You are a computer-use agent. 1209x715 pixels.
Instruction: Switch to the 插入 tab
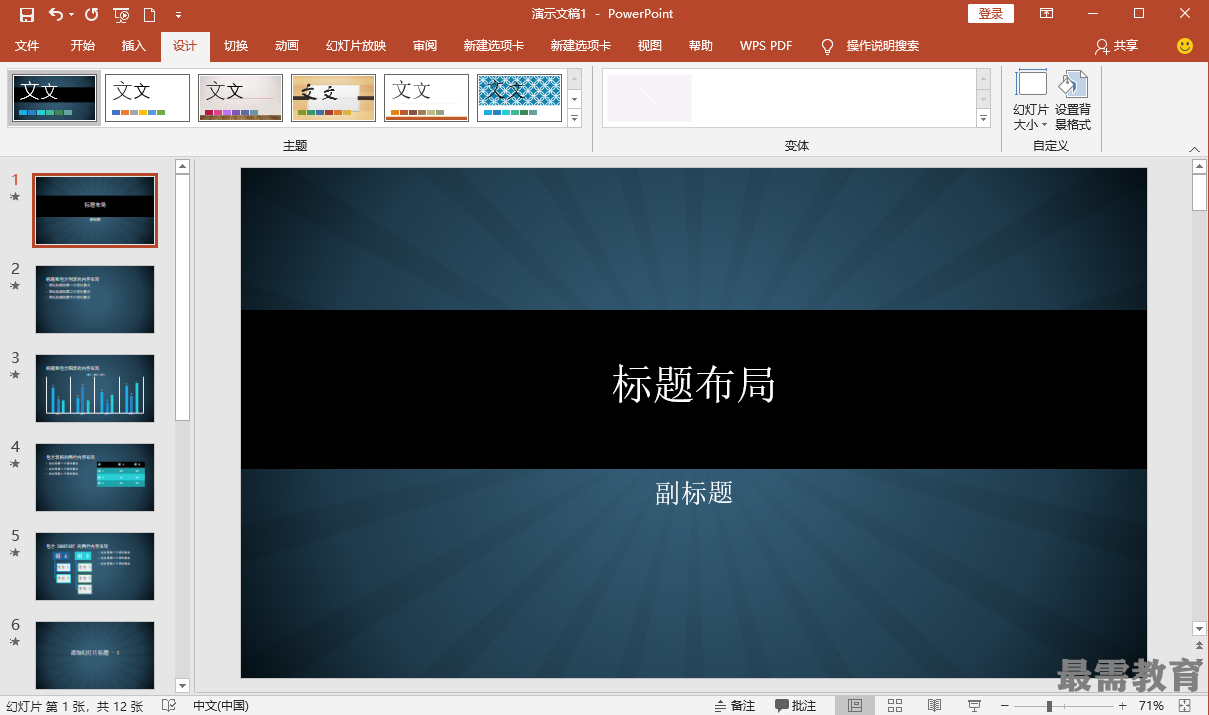[x=134, y=46]
